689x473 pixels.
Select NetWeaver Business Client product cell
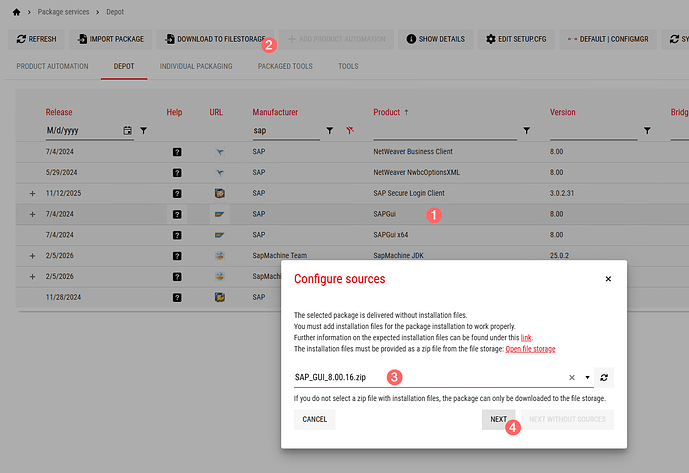[413, 151]
